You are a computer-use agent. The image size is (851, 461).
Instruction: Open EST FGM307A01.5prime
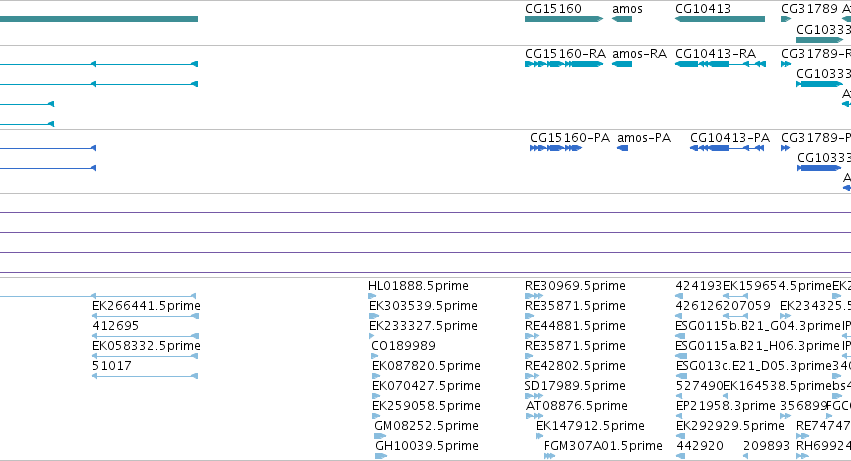[x=603, y=446]
